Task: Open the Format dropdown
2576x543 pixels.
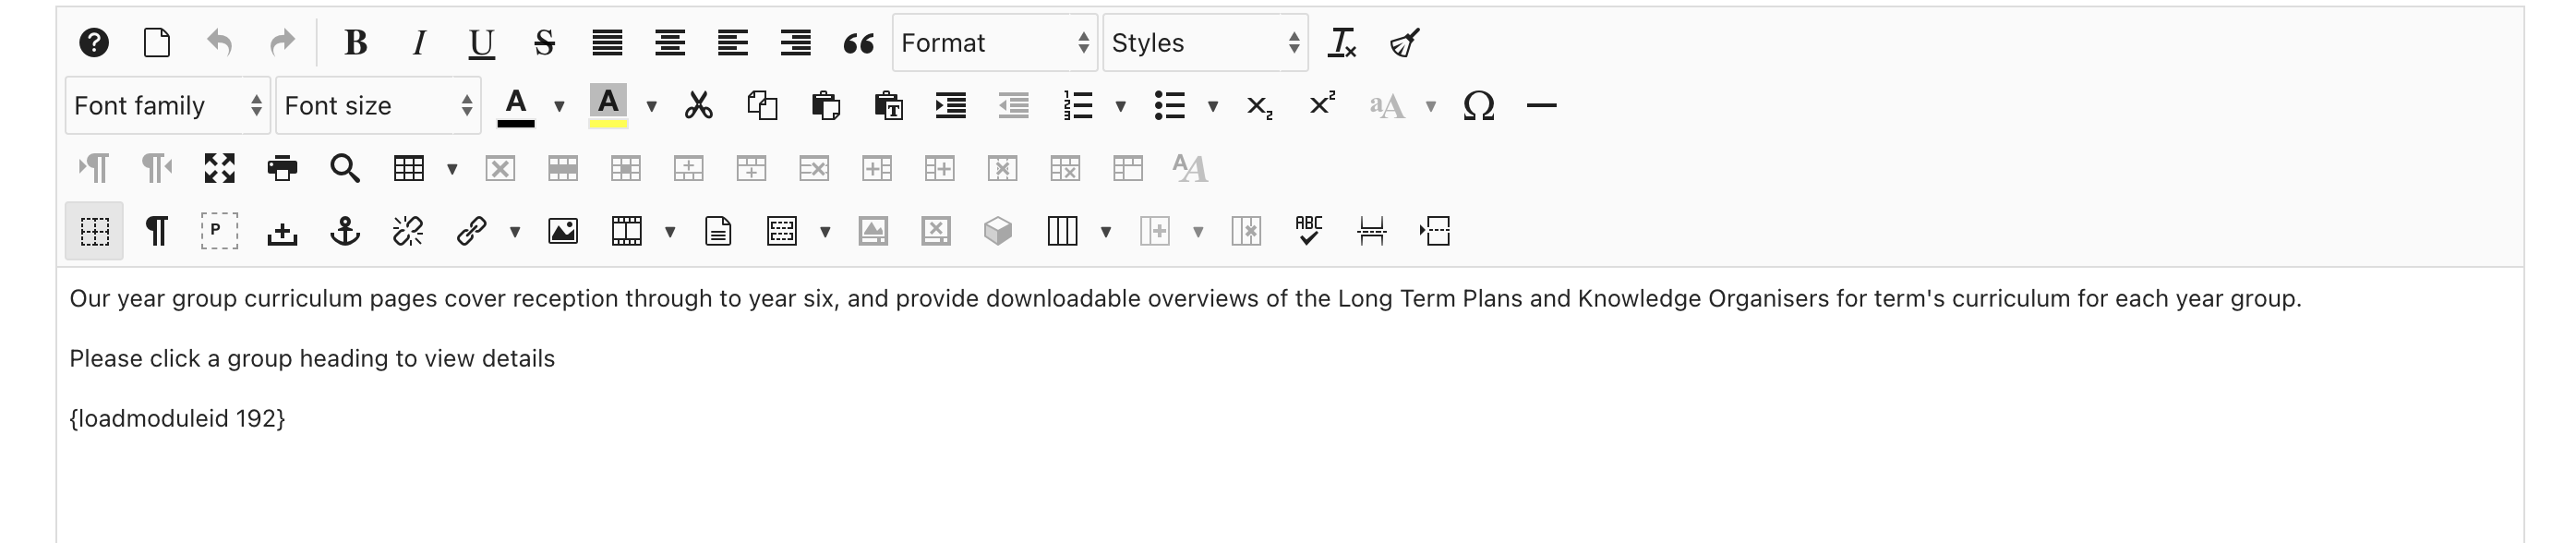Action: pos(994,43)
